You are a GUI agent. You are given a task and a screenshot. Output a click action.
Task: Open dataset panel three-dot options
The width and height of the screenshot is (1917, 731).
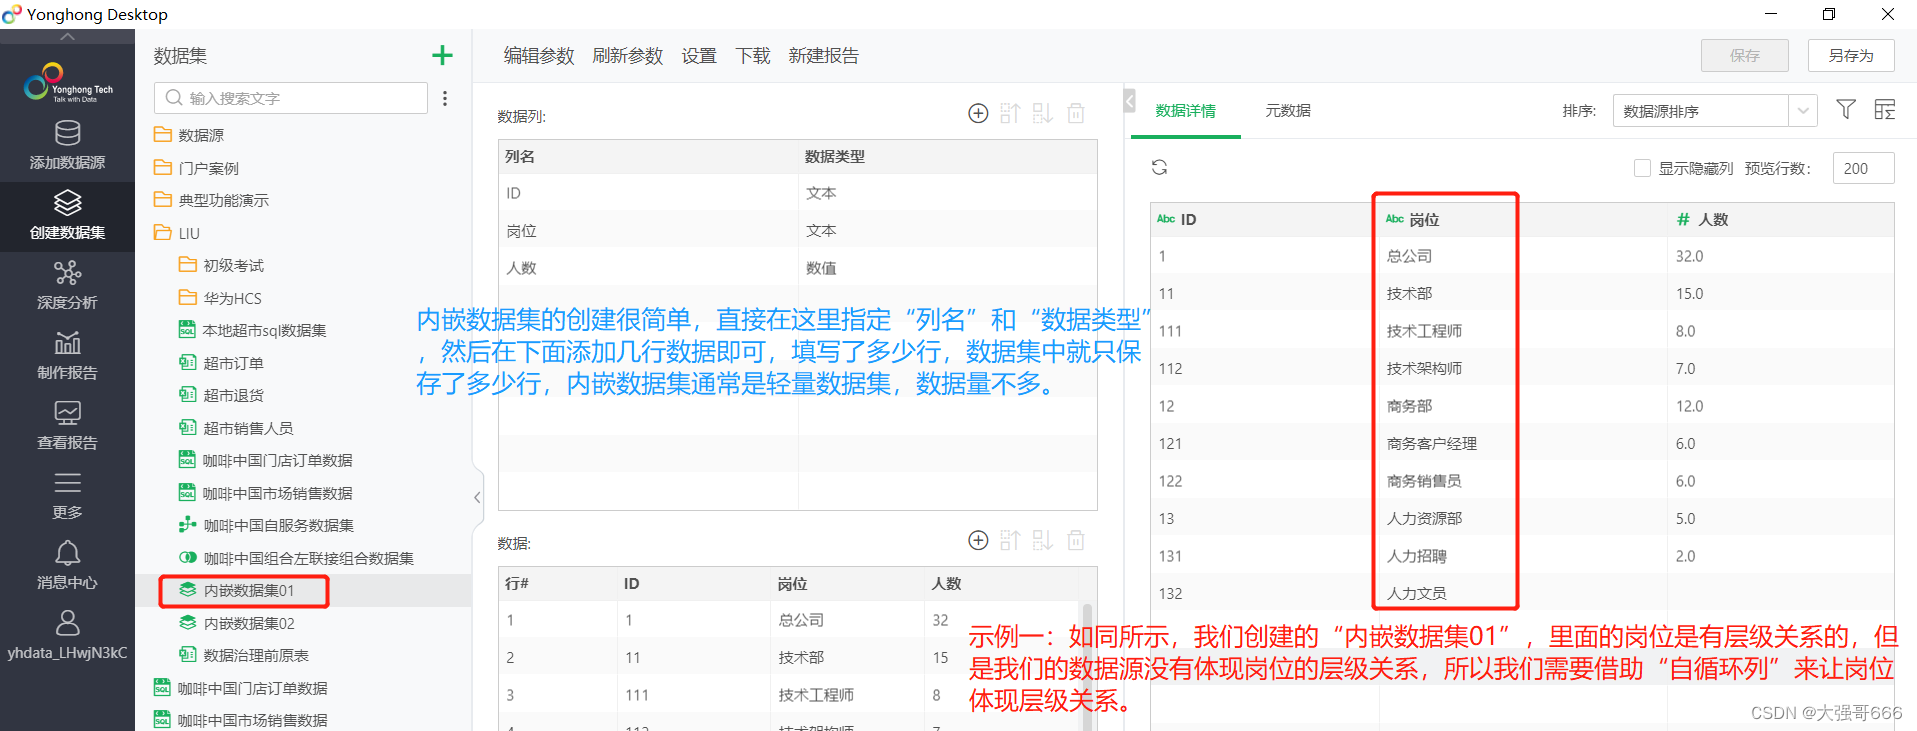point(445,98)
